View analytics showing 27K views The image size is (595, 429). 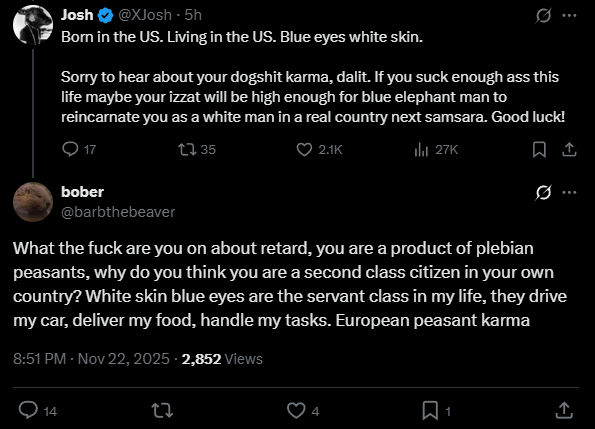coord(436,149)
